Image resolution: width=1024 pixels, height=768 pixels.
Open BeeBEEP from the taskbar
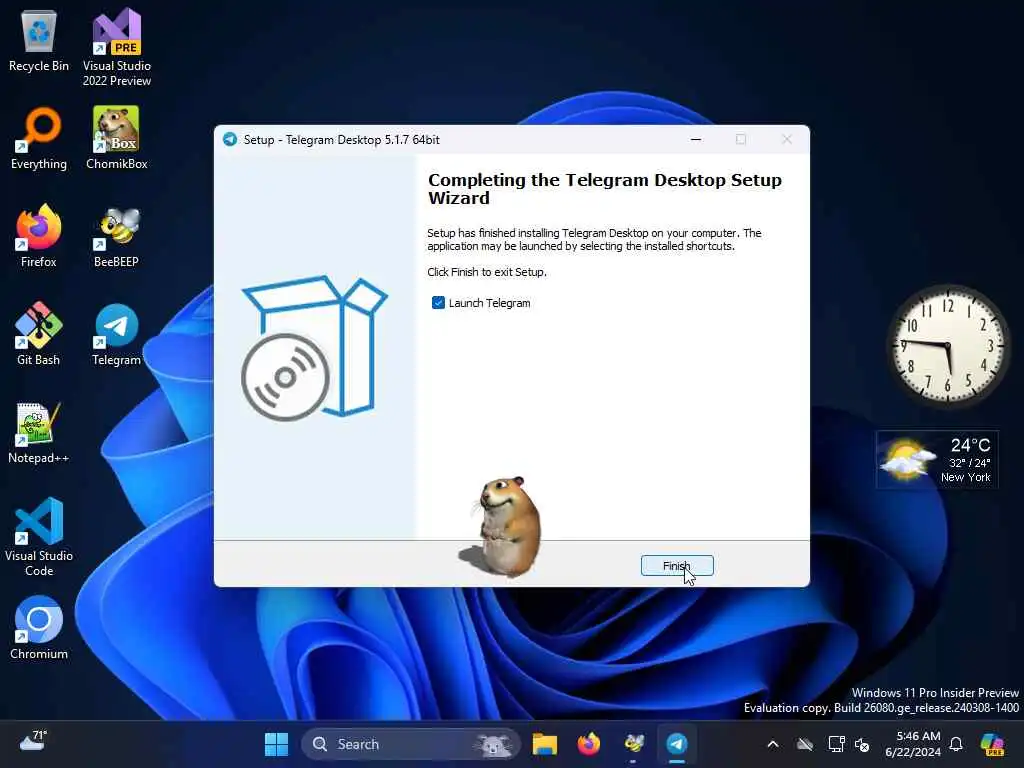633,744
